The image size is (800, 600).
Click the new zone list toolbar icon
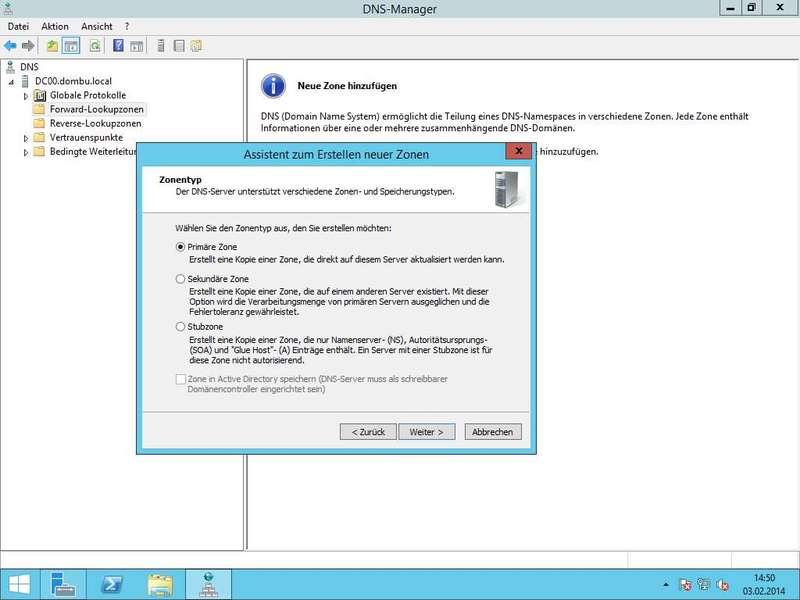tap(179, 46)
